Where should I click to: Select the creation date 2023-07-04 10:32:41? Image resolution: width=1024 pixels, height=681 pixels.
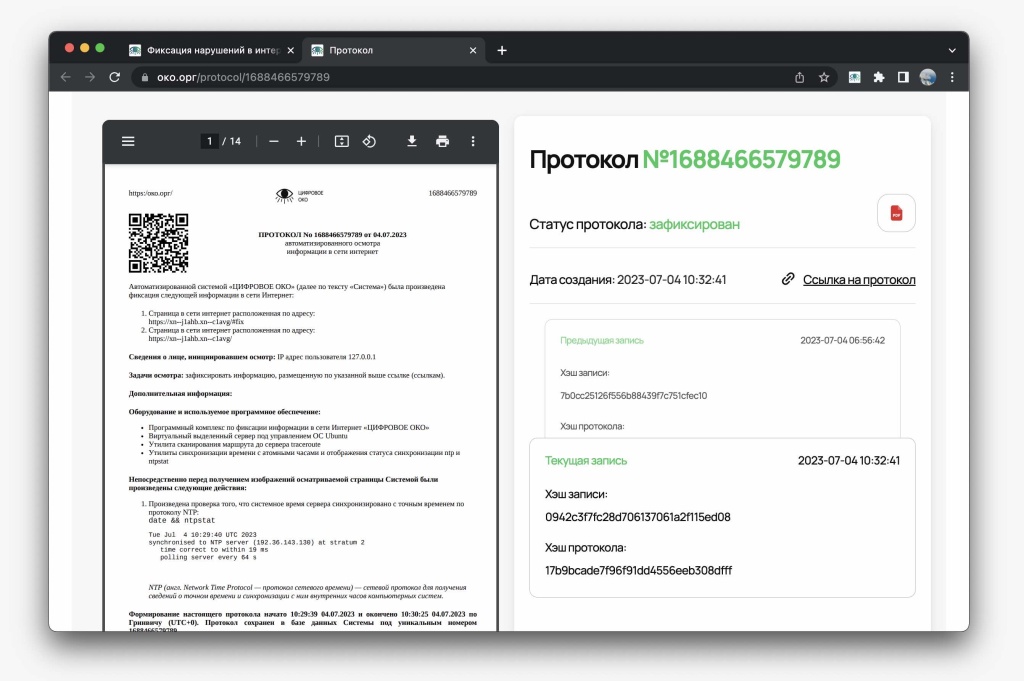pos(671,279)
